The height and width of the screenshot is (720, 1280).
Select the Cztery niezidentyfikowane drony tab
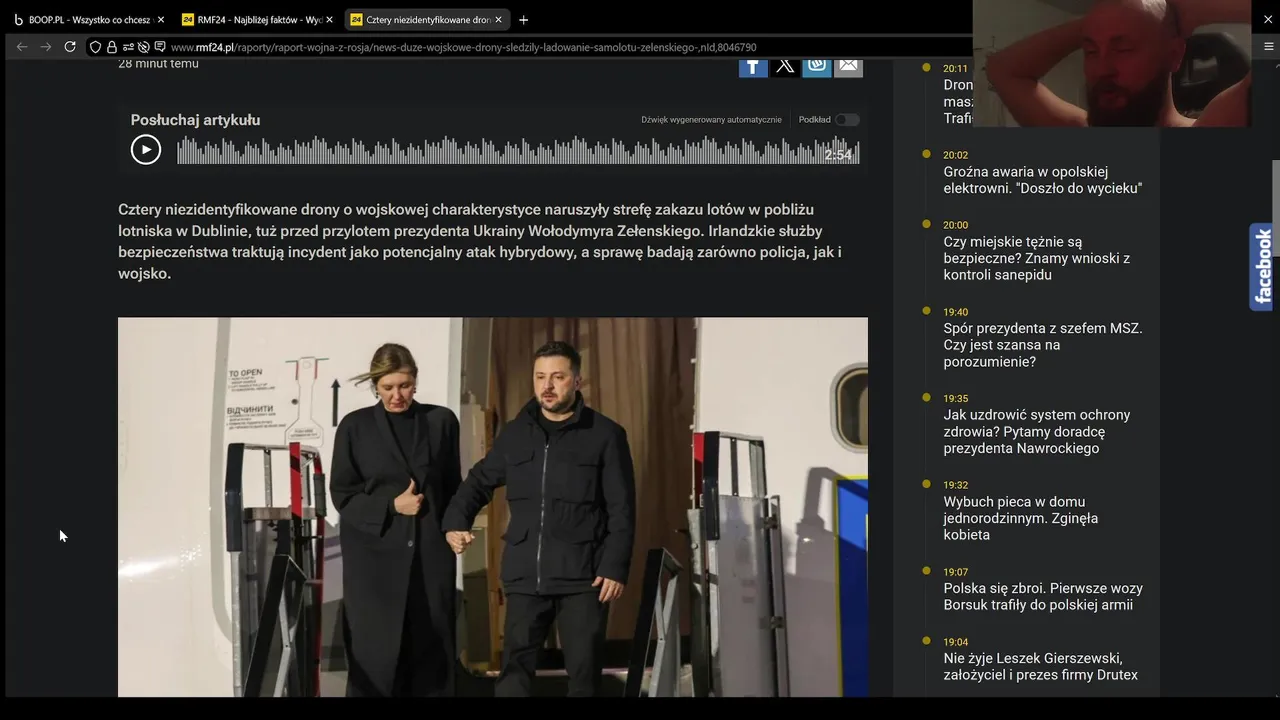pos(425,20)
